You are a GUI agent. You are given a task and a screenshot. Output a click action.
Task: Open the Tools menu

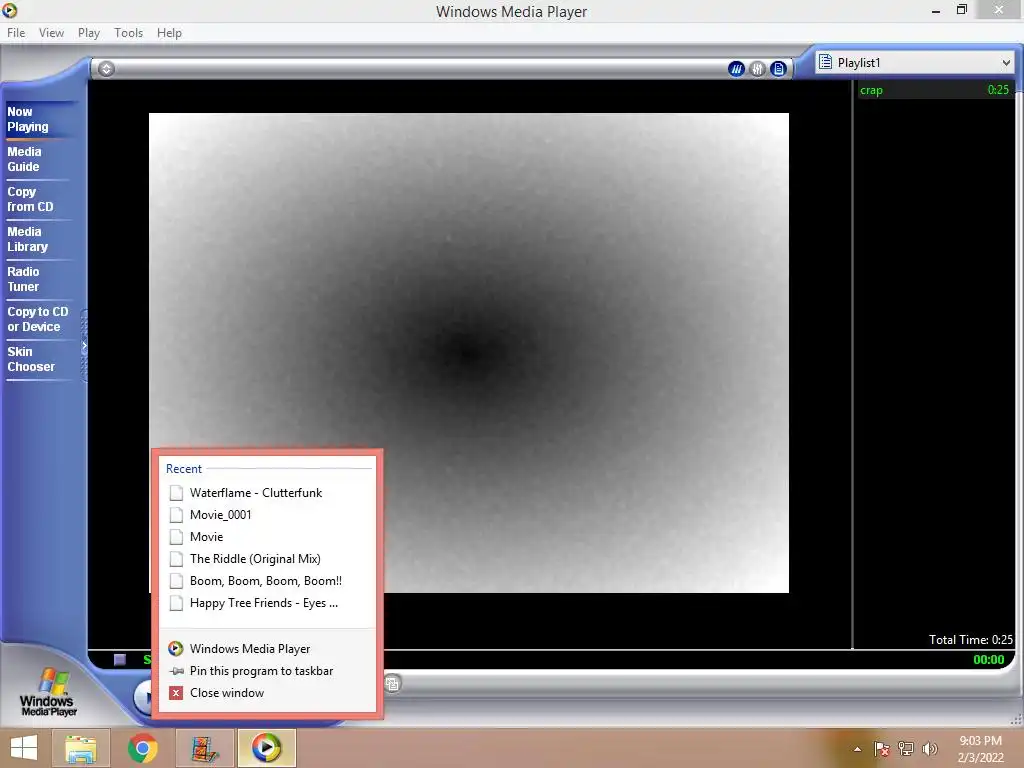[x=129, y=33]
